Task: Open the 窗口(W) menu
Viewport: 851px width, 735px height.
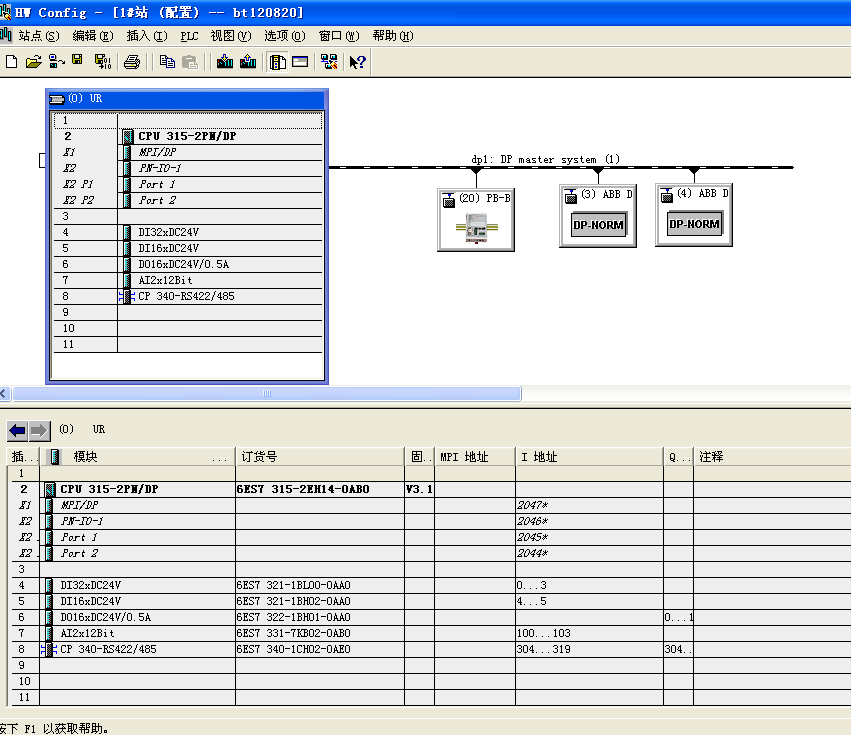Action: [x=339, y=36]
